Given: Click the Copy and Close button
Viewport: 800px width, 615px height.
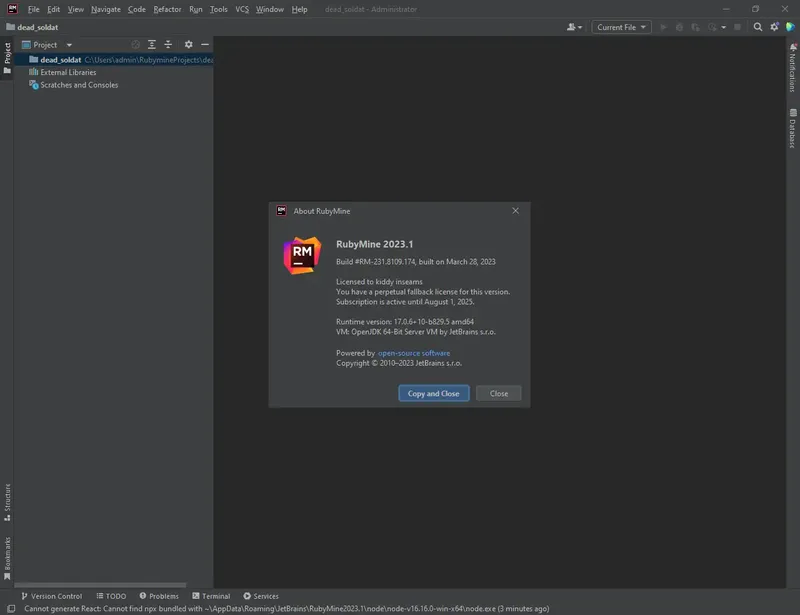Looking at the screenshot, I should click(x=434, y=393).
